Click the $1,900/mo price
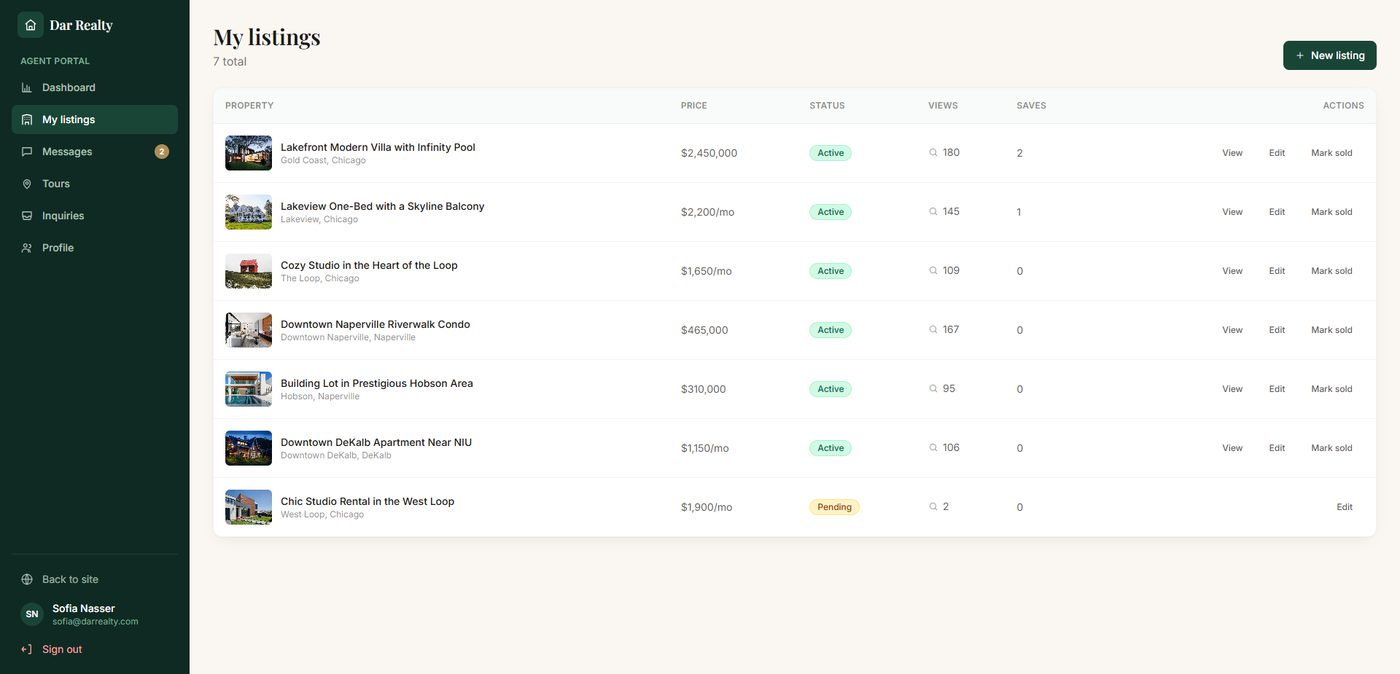1400x674 pixels. [x=706, y=507]
